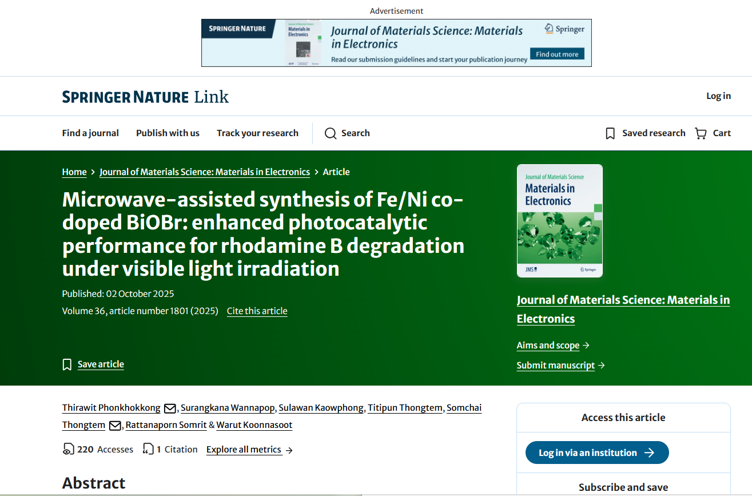
Task: Click the Log in via an institution button
Action: tap(597, 453)
